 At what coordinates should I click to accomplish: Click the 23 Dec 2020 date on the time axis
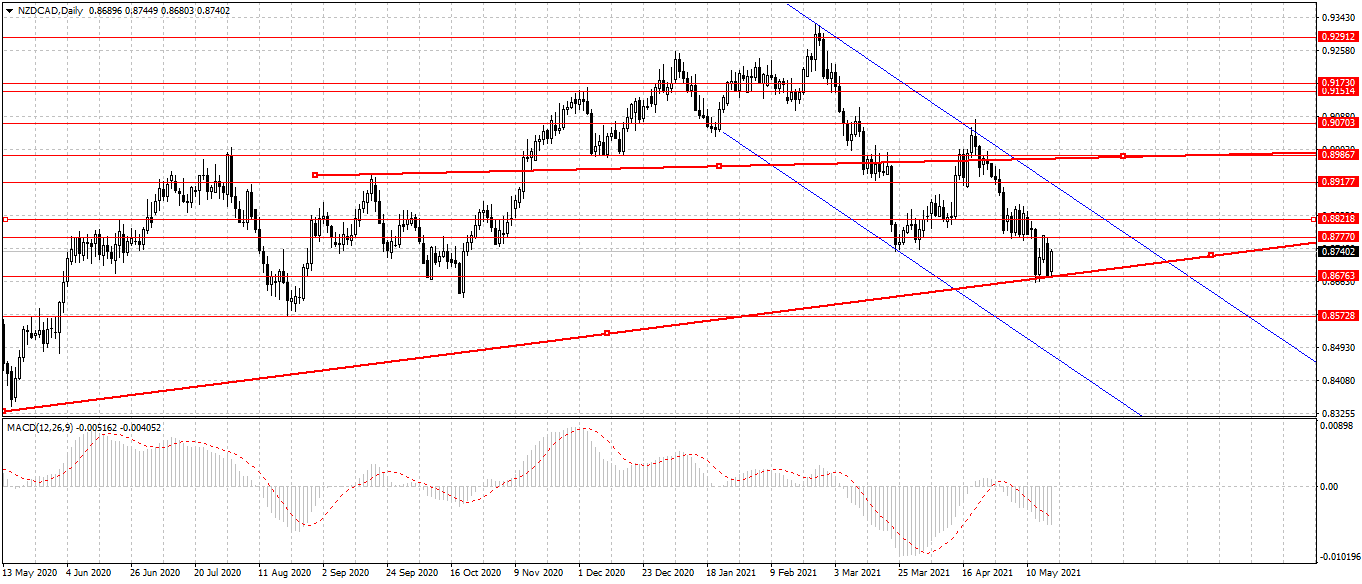tap(668, 574)
